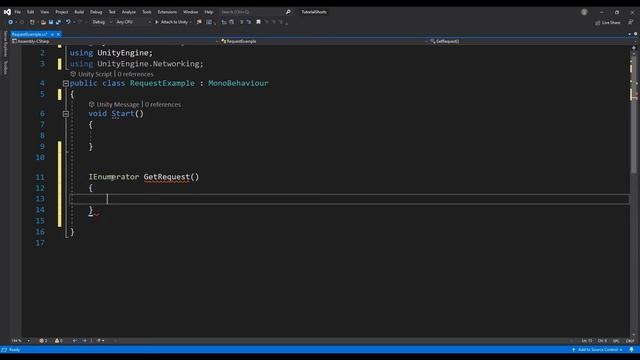Open the account profile avatar
Viewport: 640px width, 360px height.
584,12
